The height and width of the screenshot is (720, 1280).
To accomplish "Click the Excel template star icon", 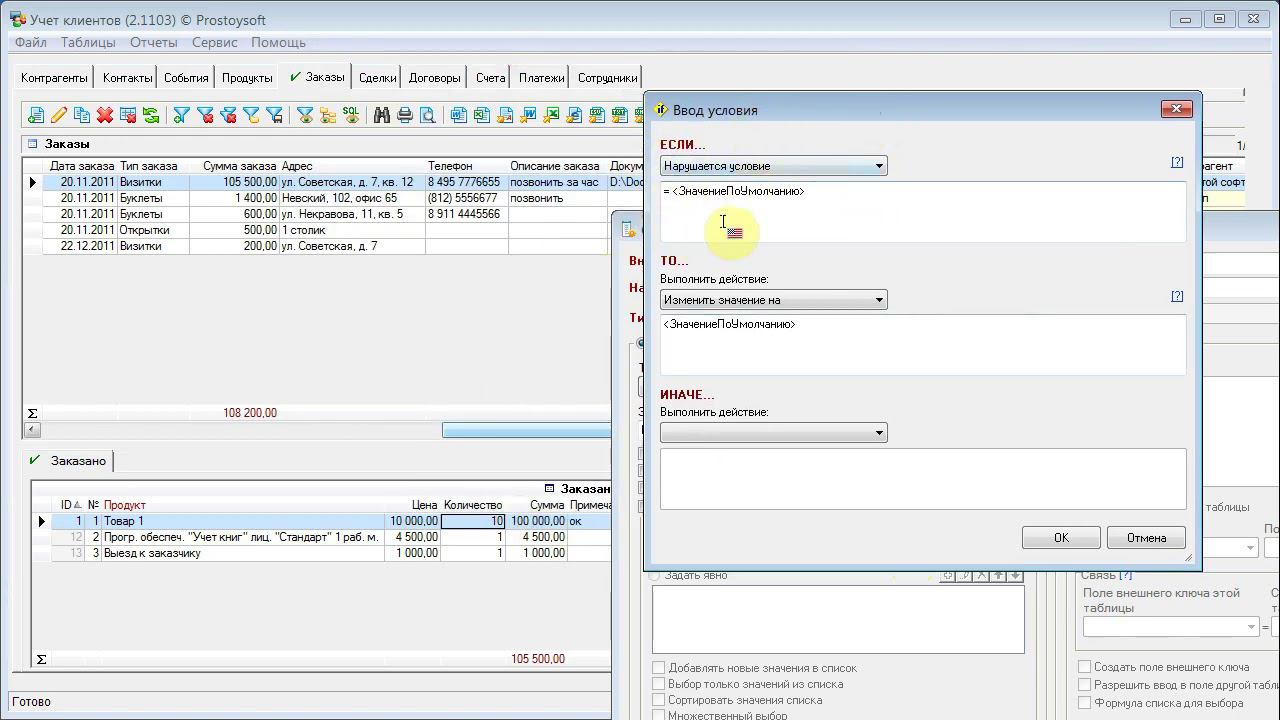I will point(551,116).
